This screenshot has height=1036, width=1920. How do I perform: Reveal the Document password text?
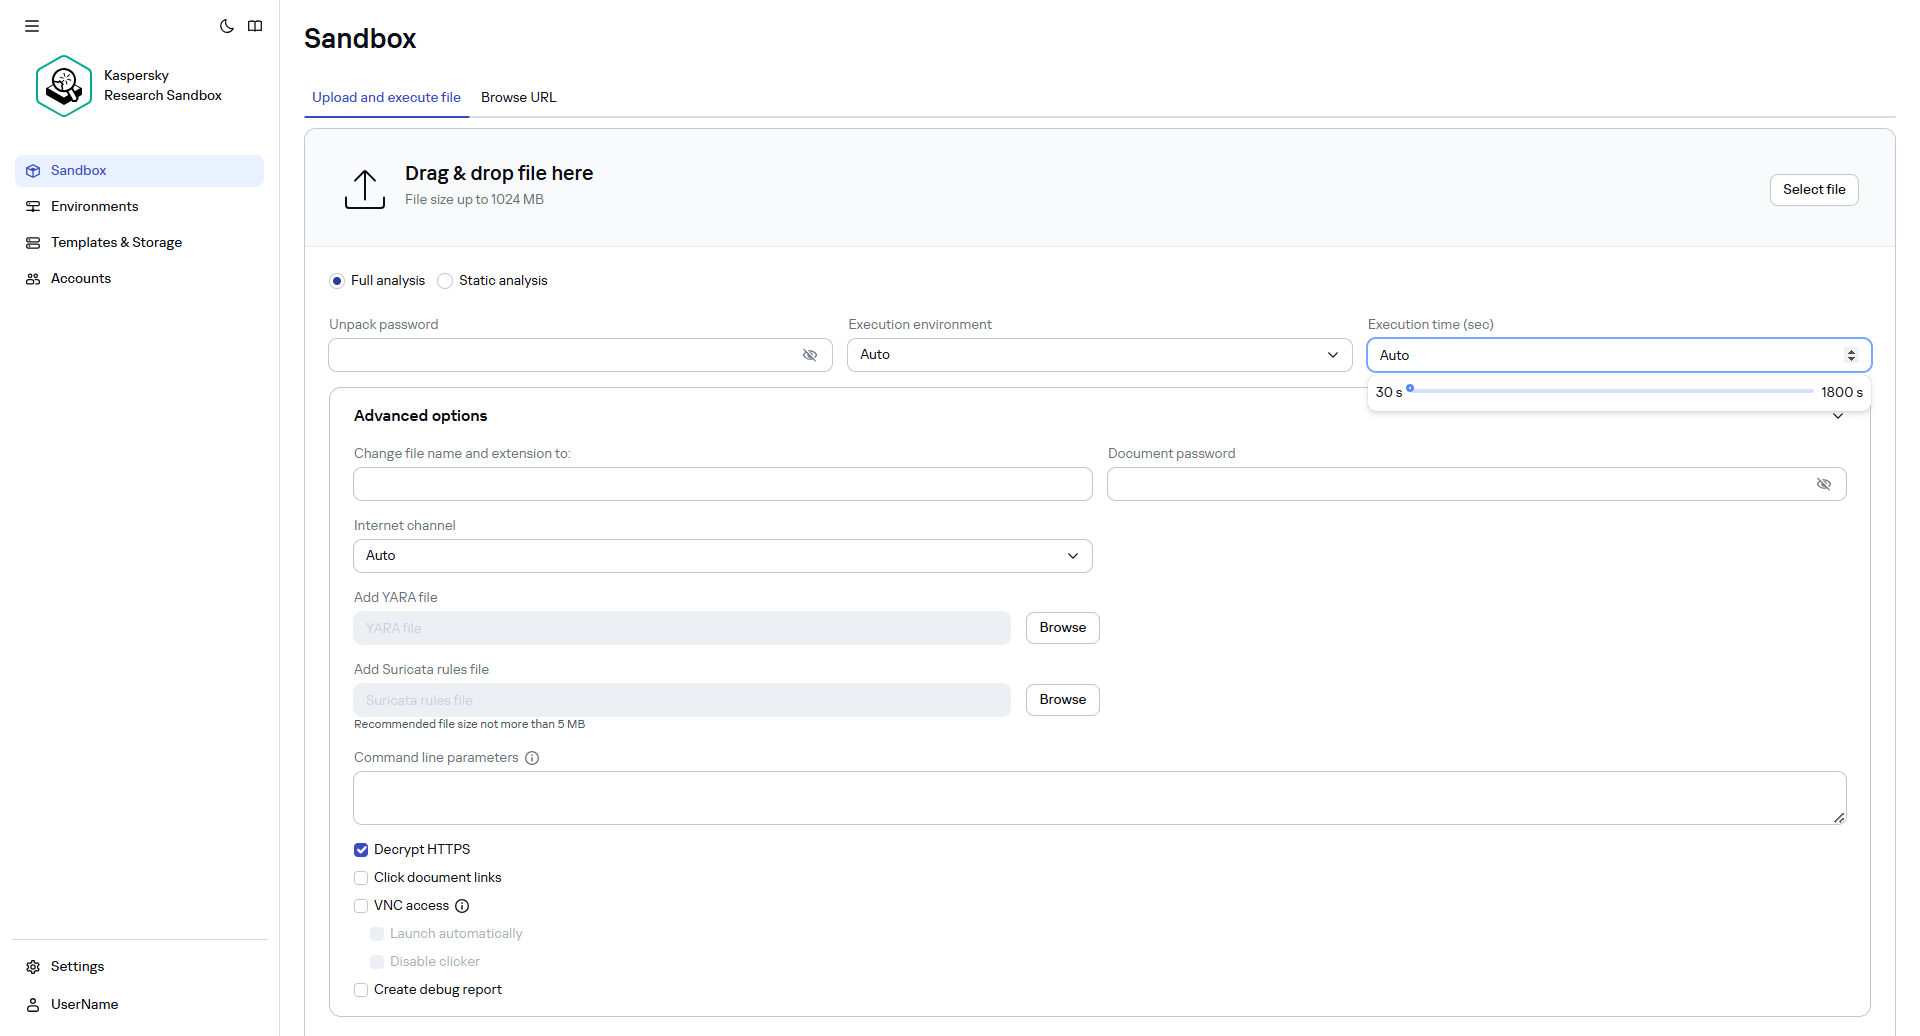(x=1824, y=484)
